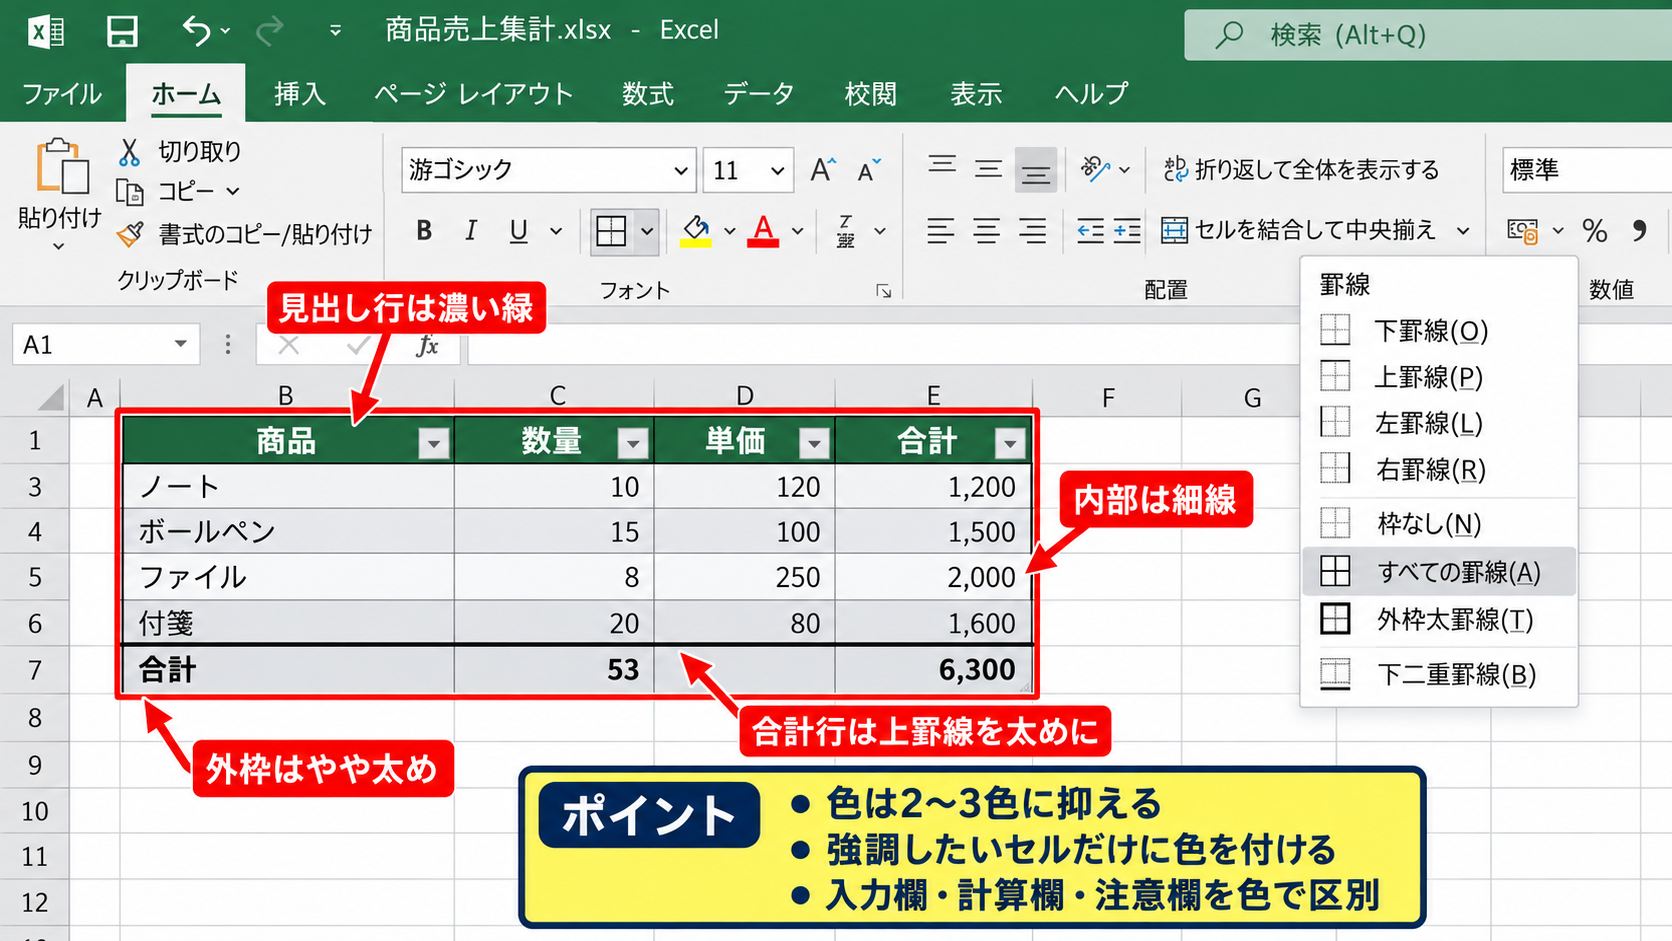The image size is (1672, 941).
Task: Decrease font size with smaller A icon
Action: pos(868,170)
